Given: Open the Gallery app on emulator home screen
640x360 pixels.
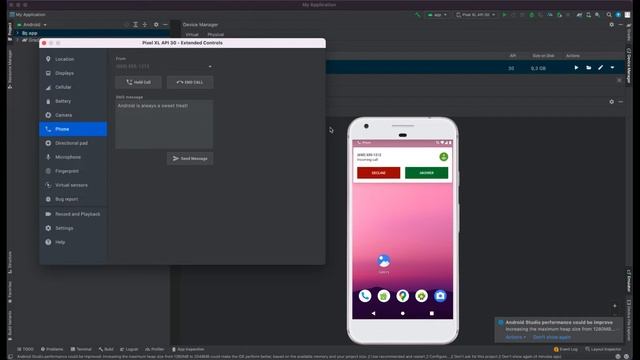Looking at the screenshot, I should [384, 261].
